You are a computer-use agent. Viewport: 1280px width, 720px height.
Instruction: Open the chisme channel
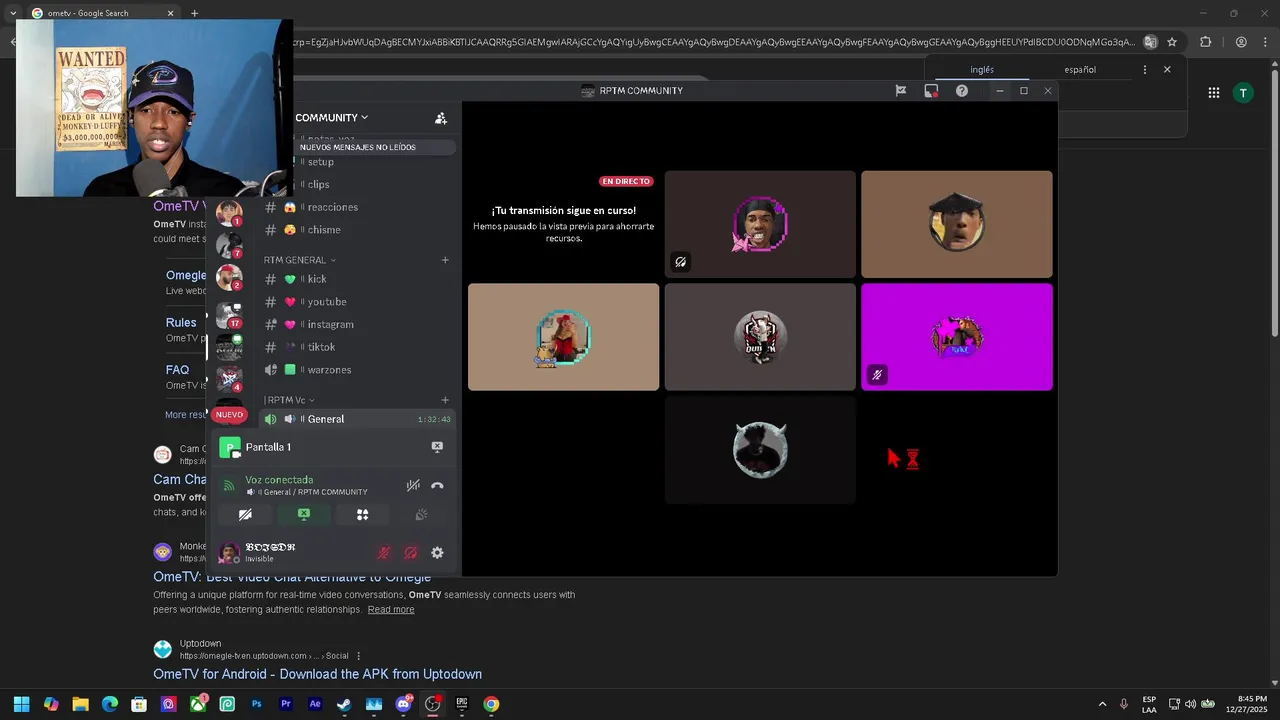[357, 230]
